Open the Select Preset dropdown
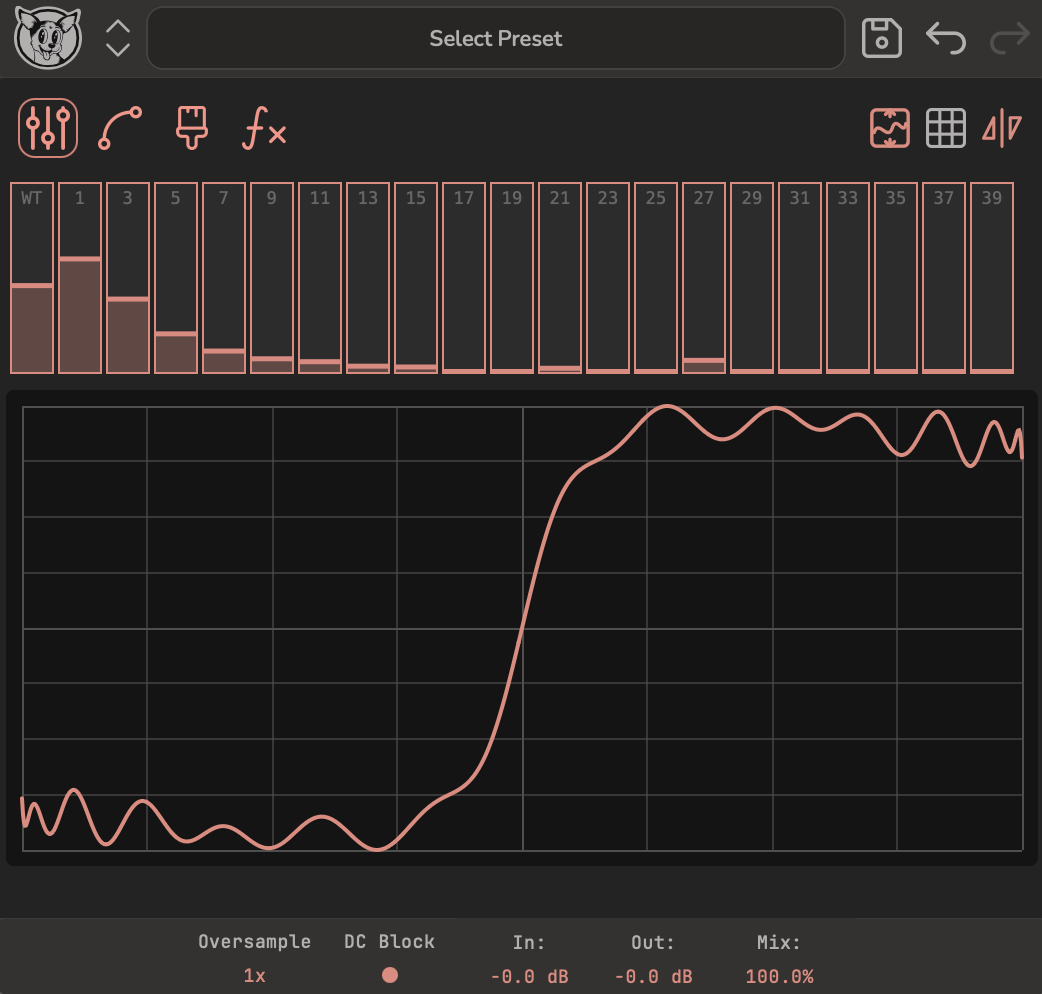 496,38
